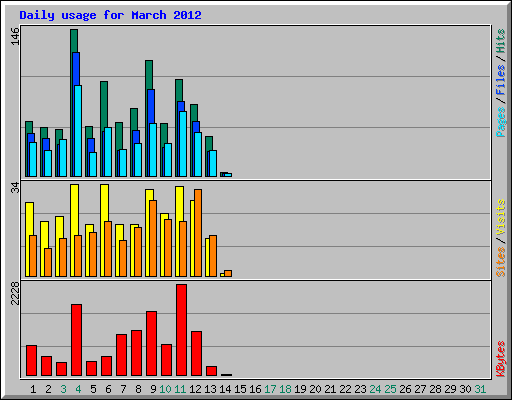Viewport: 512px width, 400px height.
Task: Click the green day "25" label
Action: click(390, 389)
